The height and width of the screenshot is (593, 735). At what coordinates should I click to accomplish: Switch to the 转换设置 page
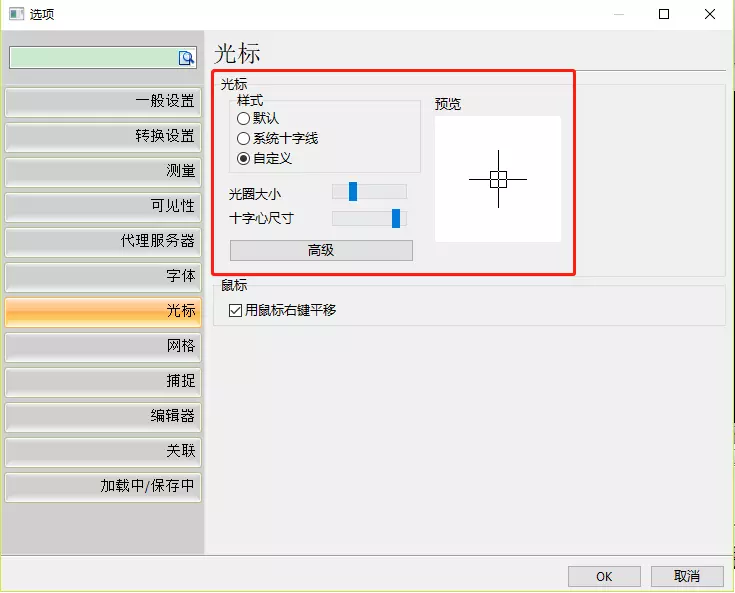point(103,136)
